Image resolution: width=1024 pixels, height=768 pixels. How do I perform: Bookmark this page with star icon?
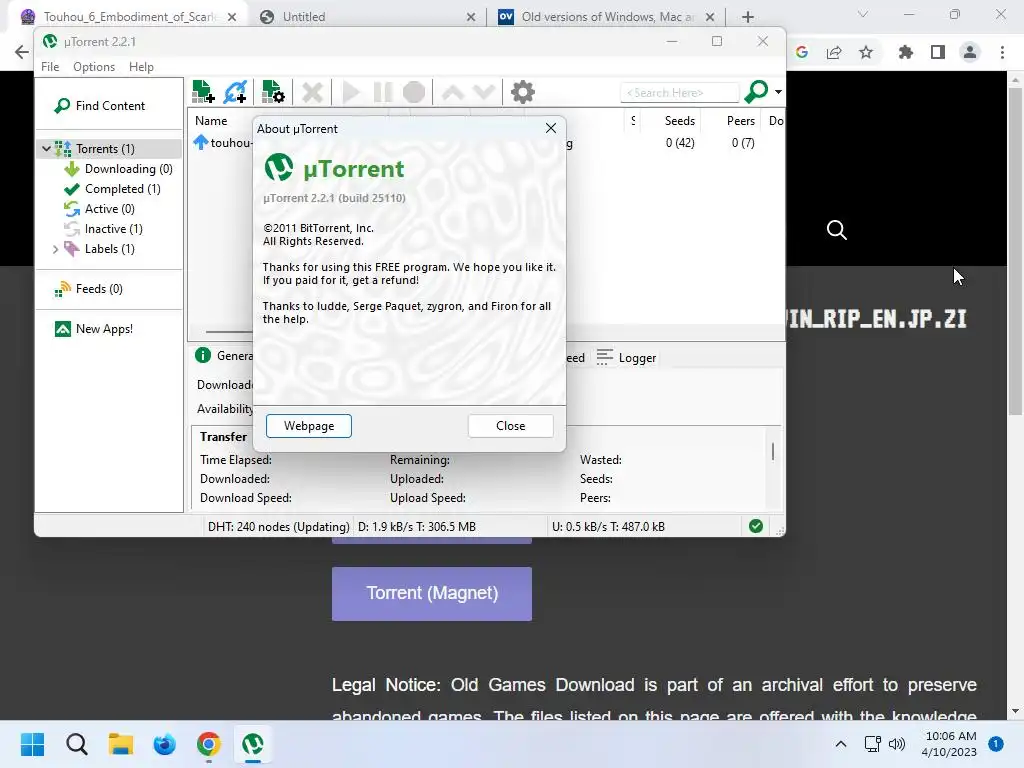866,52
